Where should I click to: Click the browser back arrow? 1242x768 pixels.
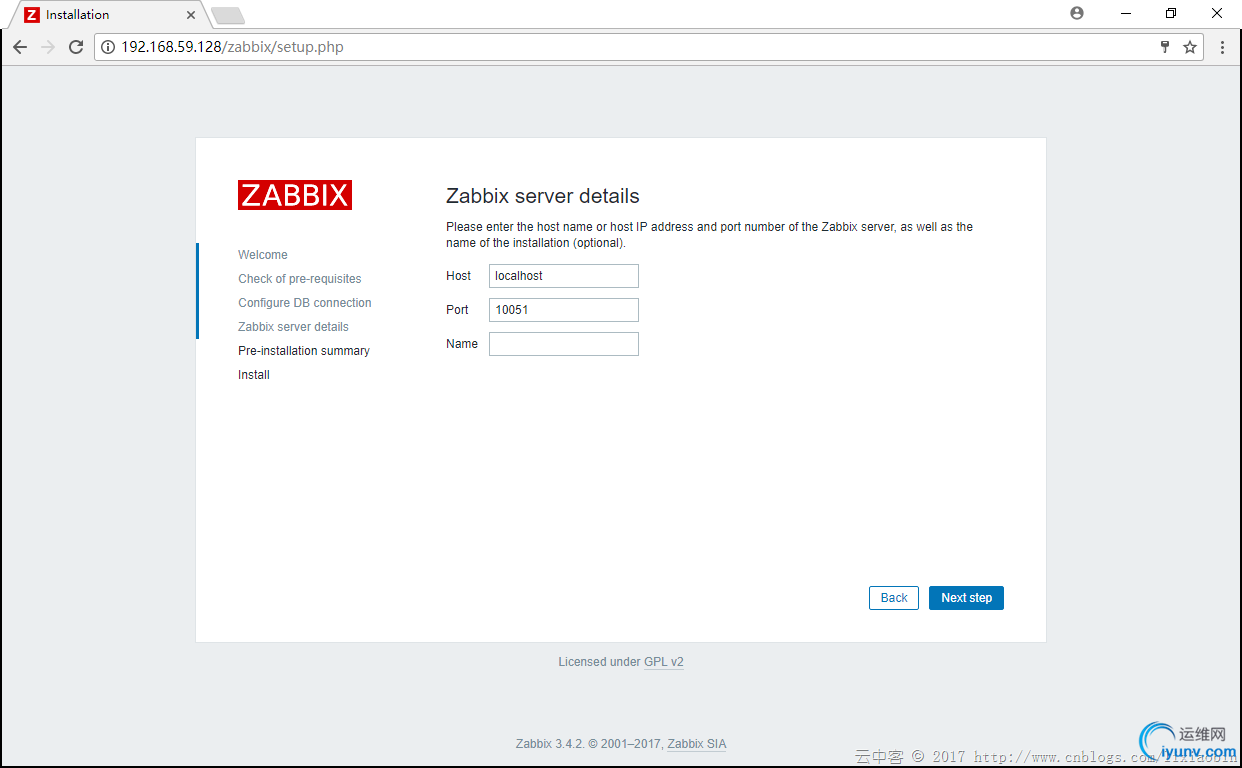coord(20,47)
